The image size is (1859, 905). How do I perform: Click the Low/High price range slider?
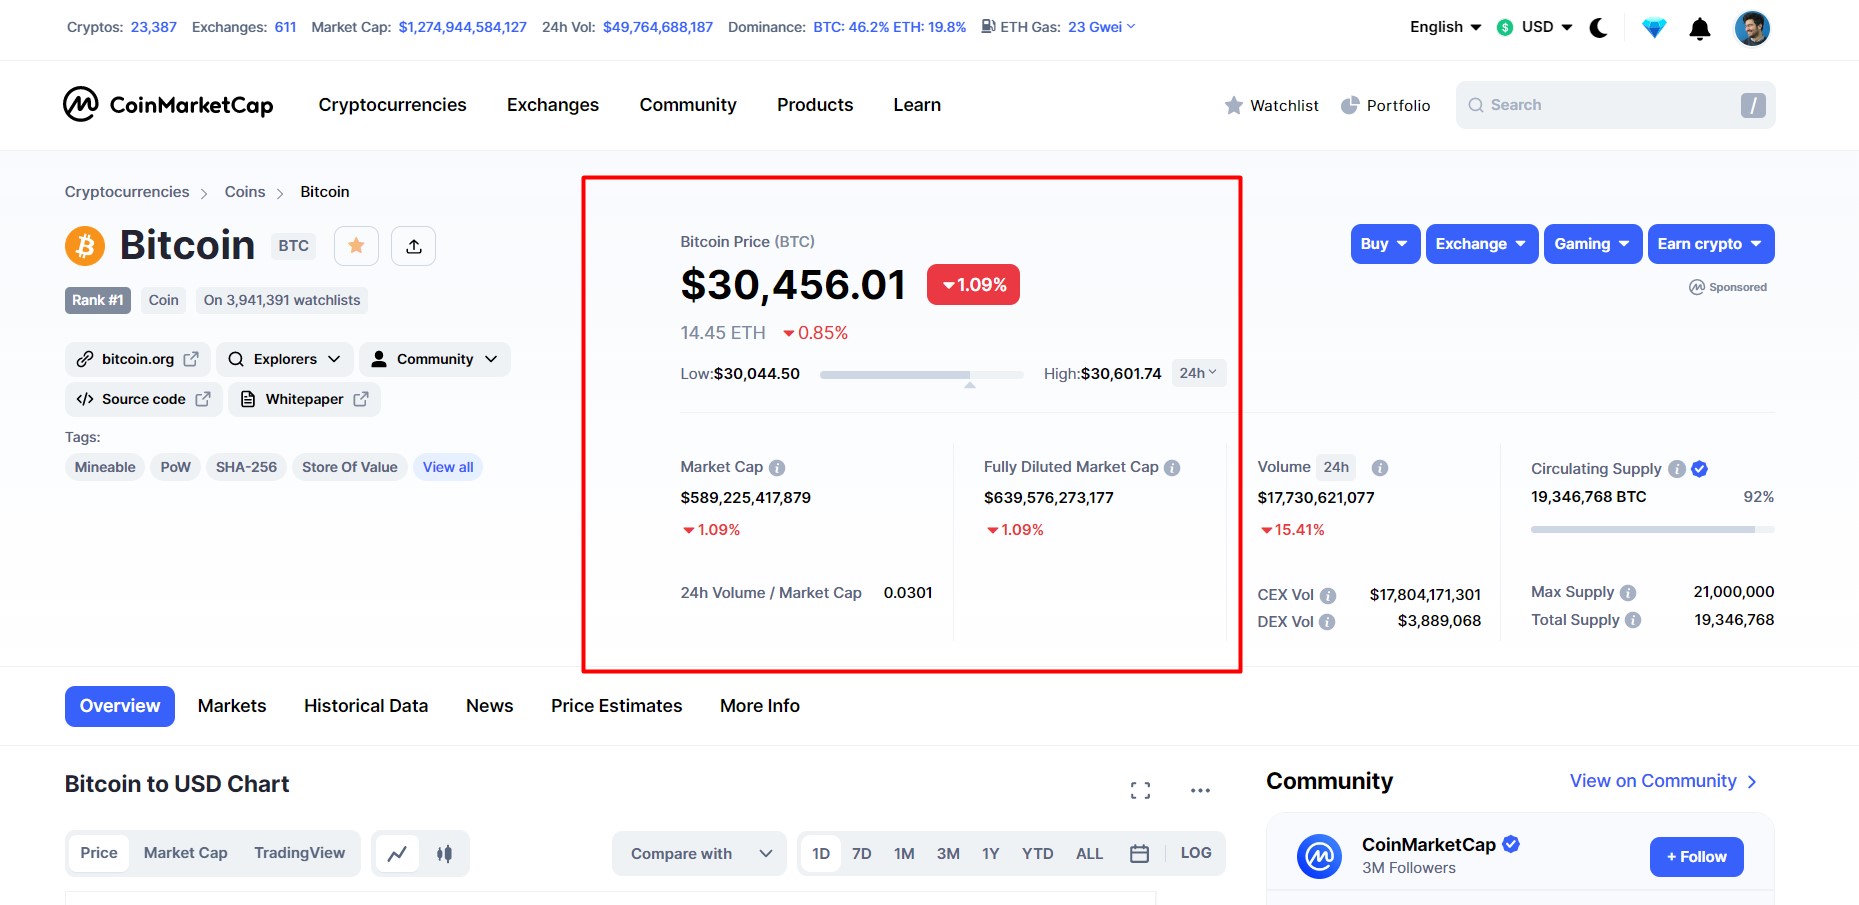click(921, 375)
